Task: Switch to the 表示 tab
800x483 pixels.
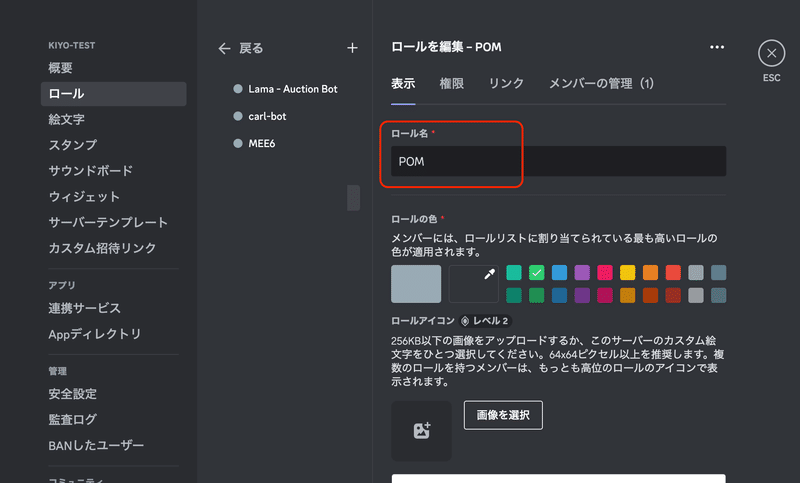Action: click(x=403, y=84)
